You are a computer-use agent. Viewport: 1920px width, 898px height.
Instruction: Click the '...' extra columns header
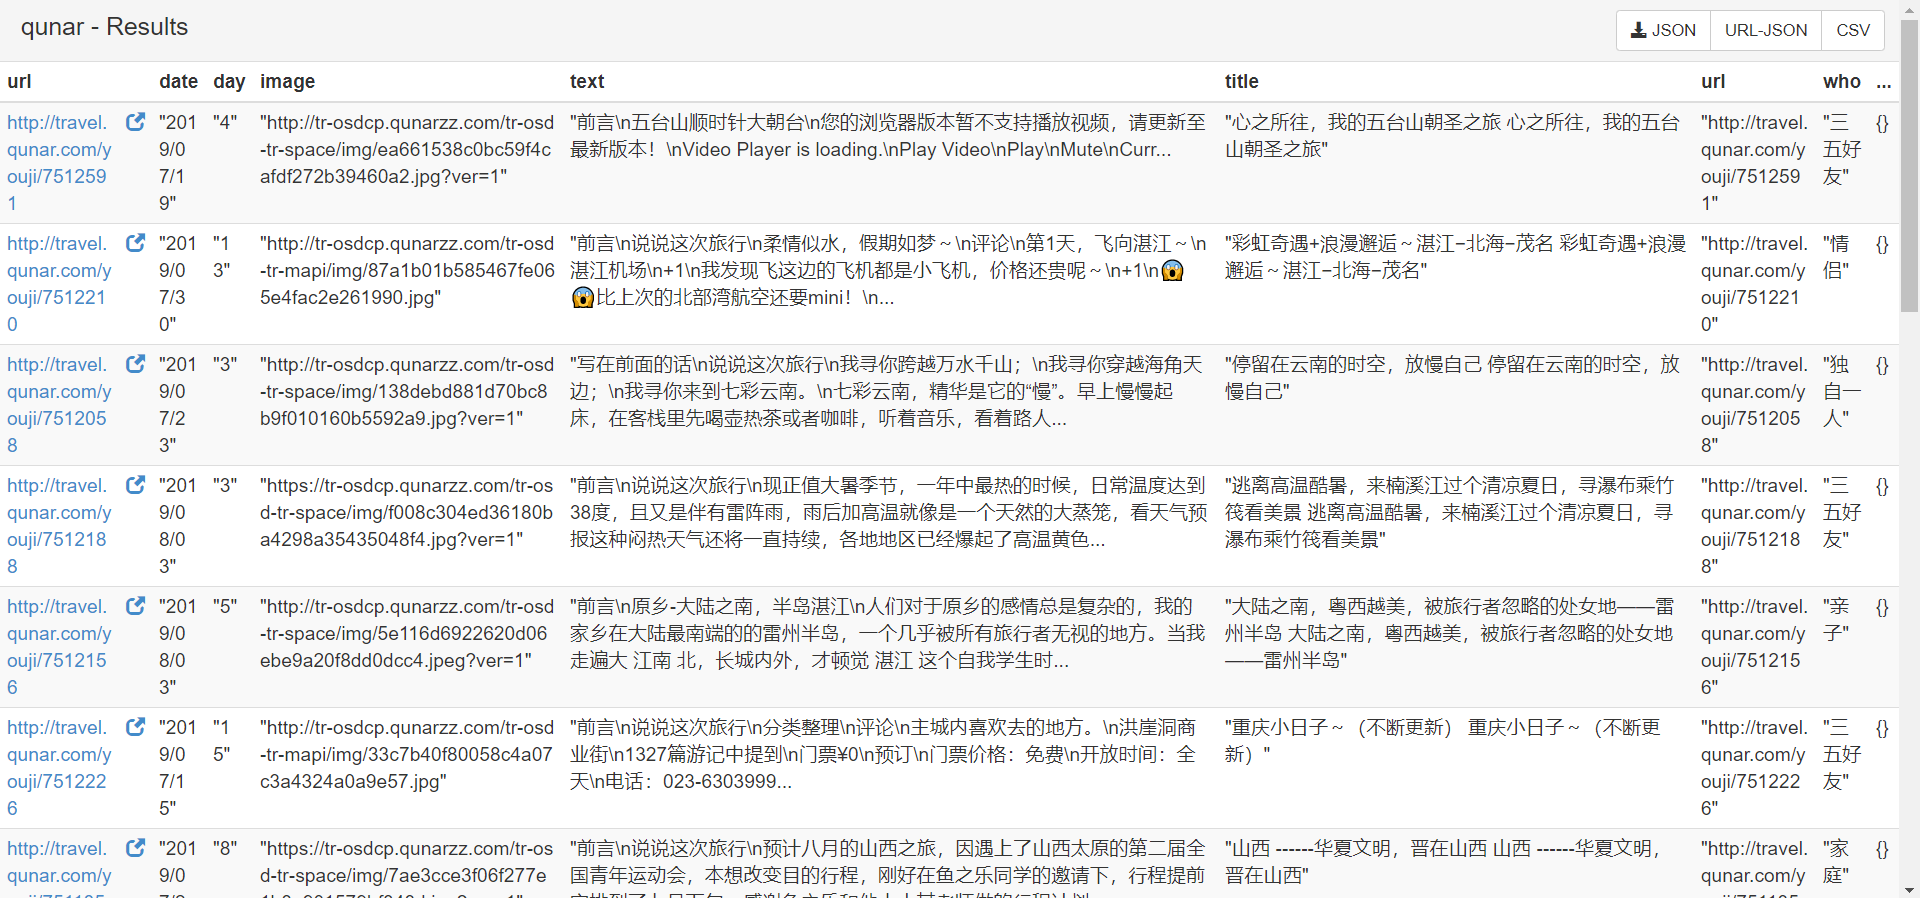pos(1884,81)
